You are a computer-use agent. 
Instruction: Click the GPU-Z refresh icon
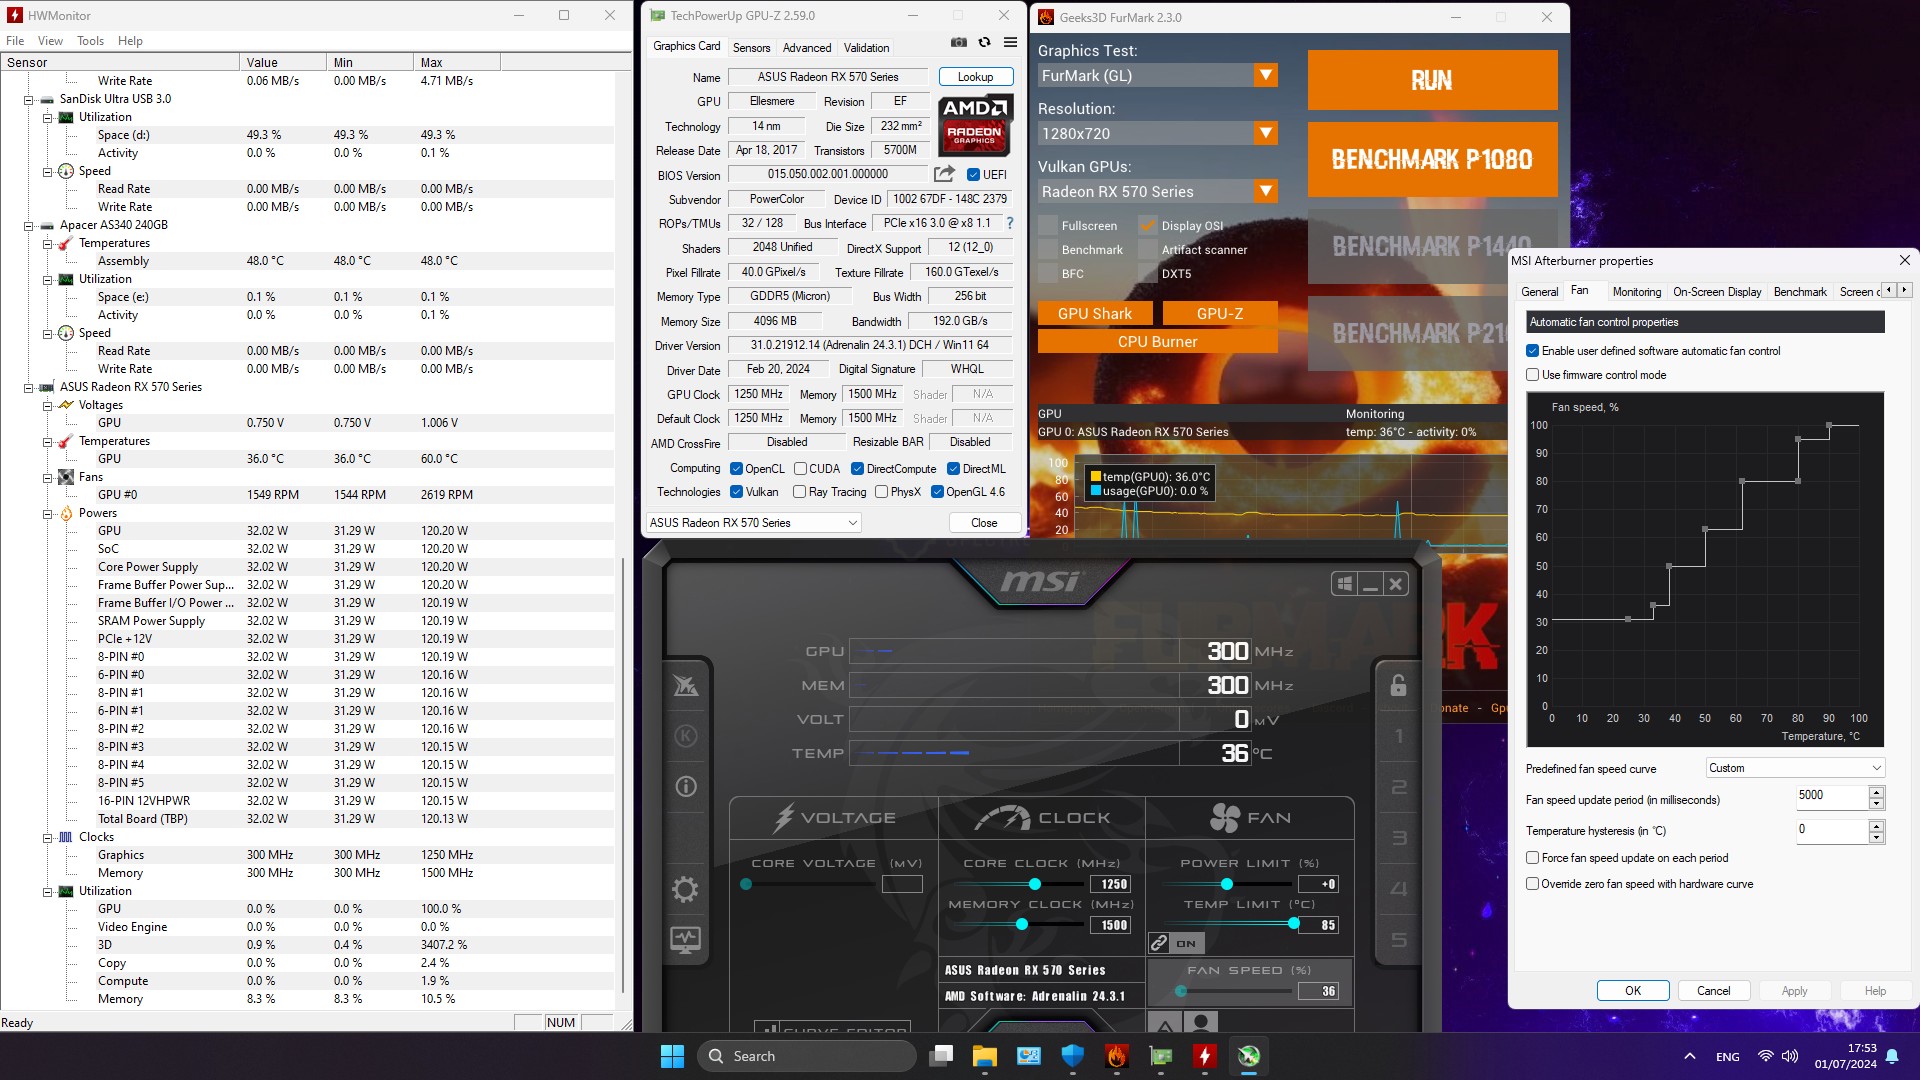point(984,42)
